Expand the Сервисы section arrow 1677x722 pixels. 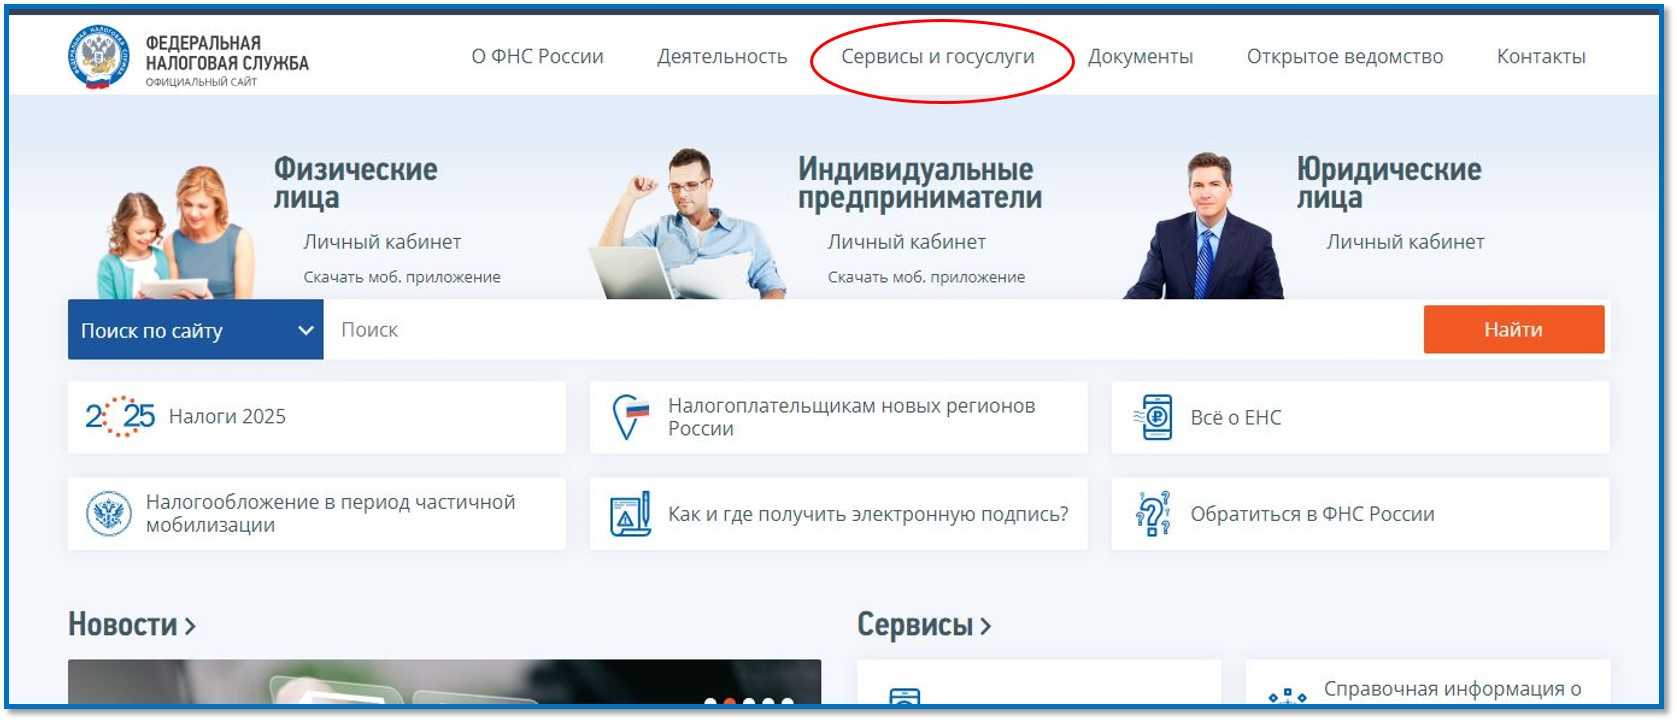tap(985, 626)
